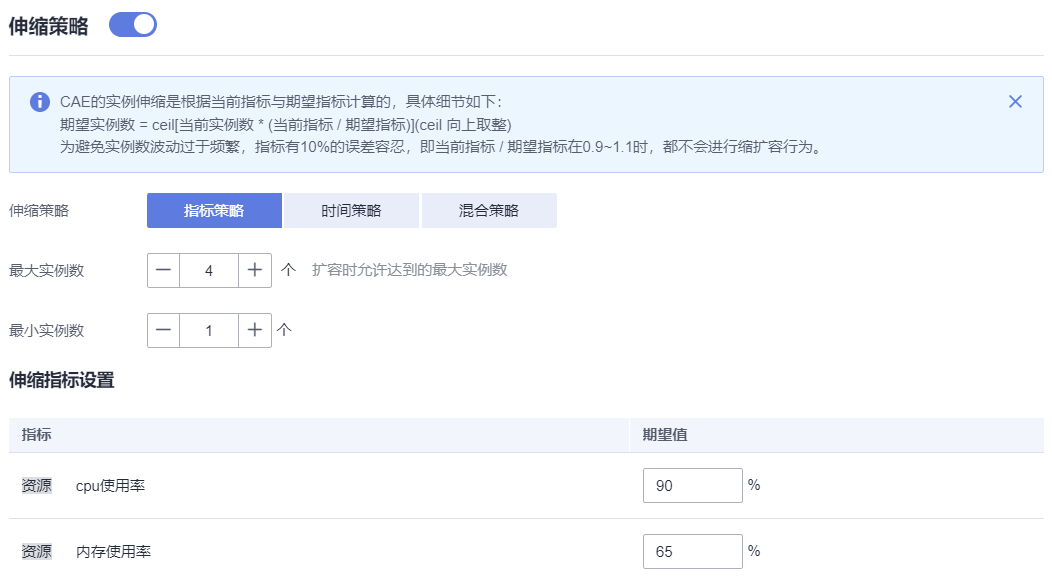Toggle the 伸缩策略 switch off
The width and height of the screenshot is (1052, 583).
tap(133, 25)
